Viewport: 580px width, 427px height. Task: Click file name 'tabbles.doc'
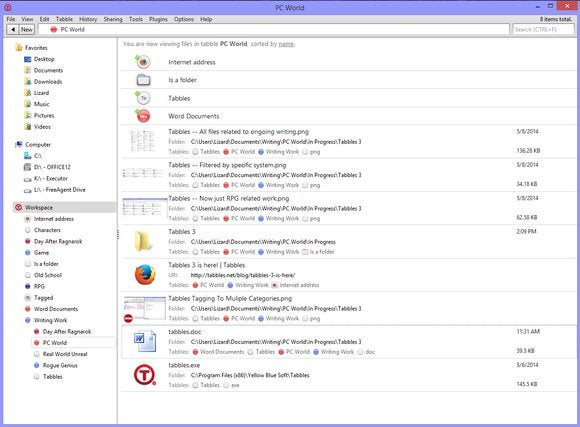click(x=185, y=332)
